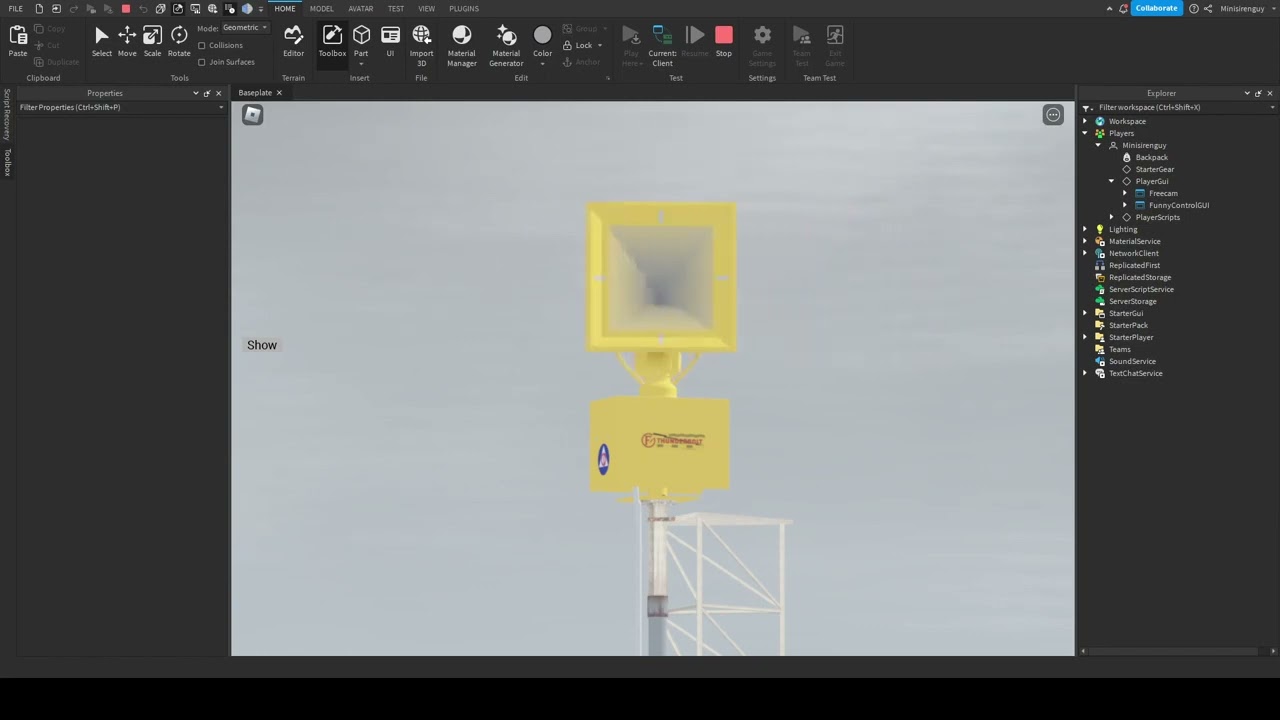This screenshot has width=1280, height=720.
Task: Open the FILE menu
Action: point(16,8)
